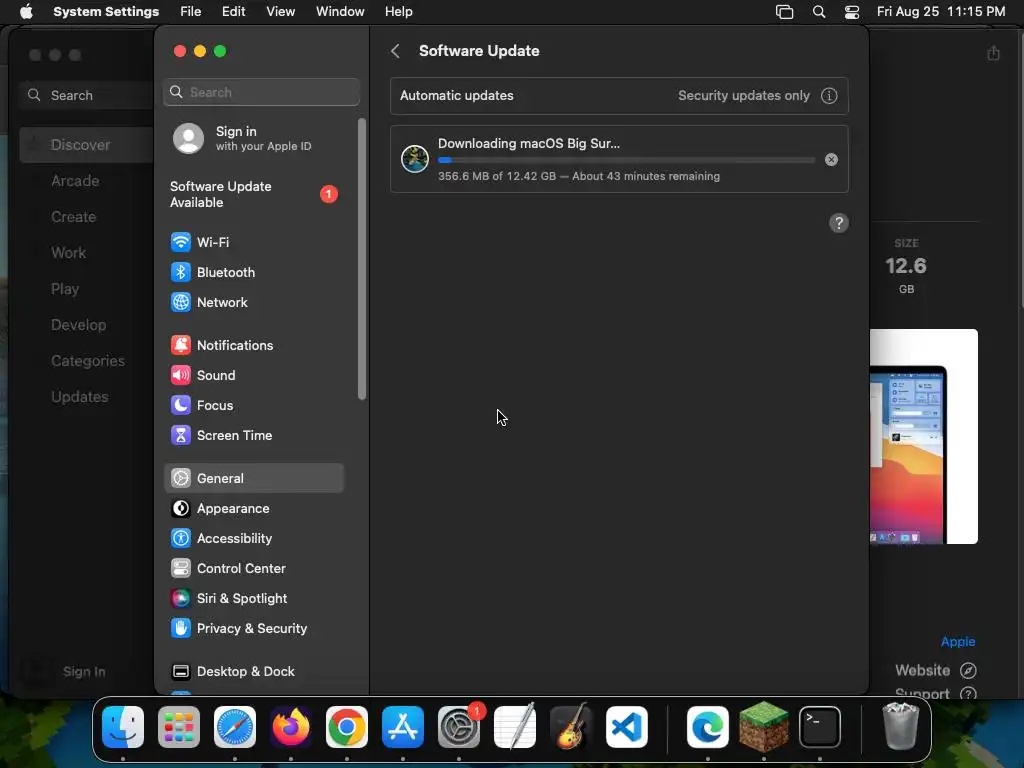Open Control Center in menu bar

coord(852,12)
